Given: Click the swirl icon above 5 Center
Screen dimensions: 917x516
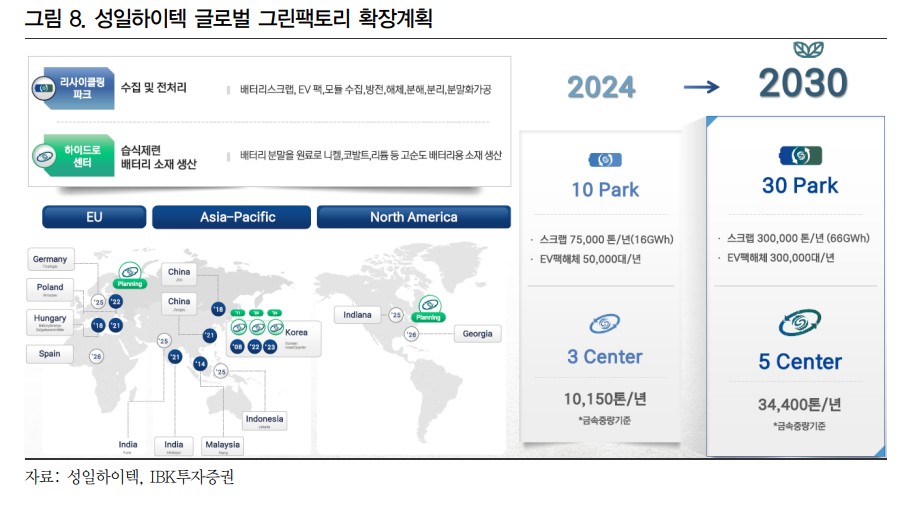Looking at the screenshot, I should coord(799,323).
